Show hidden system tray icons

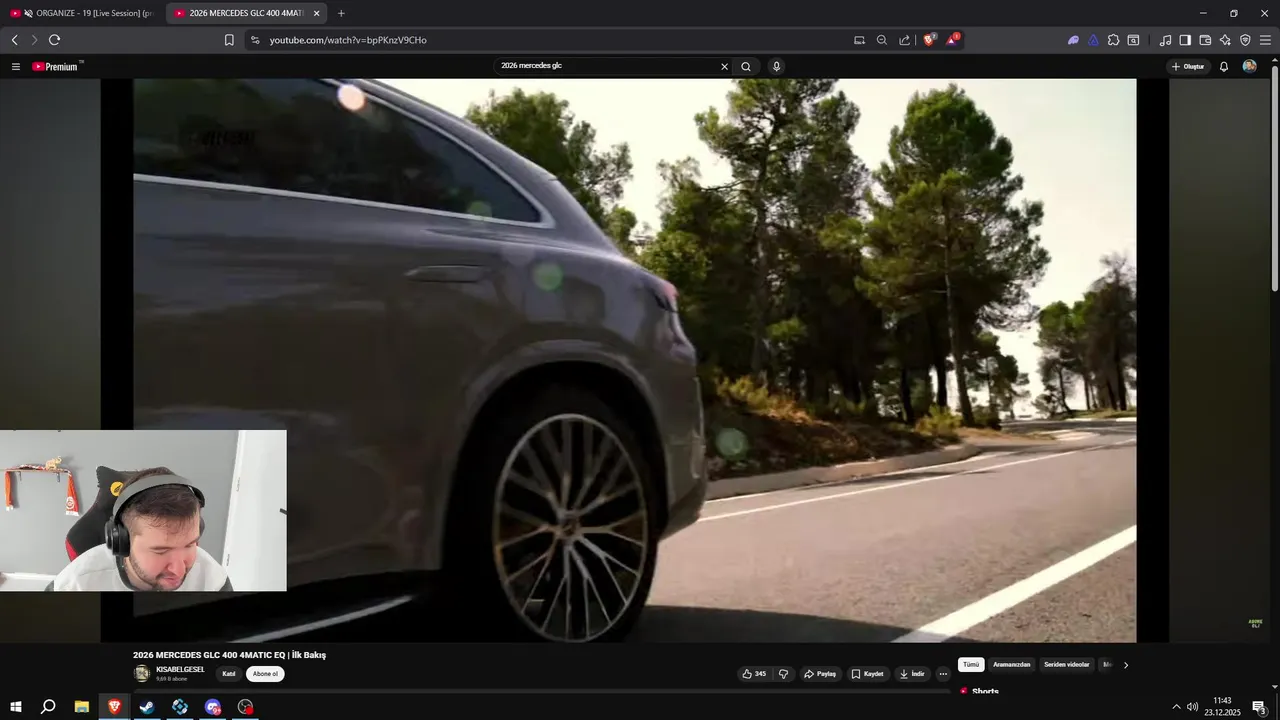point(1176,707)
